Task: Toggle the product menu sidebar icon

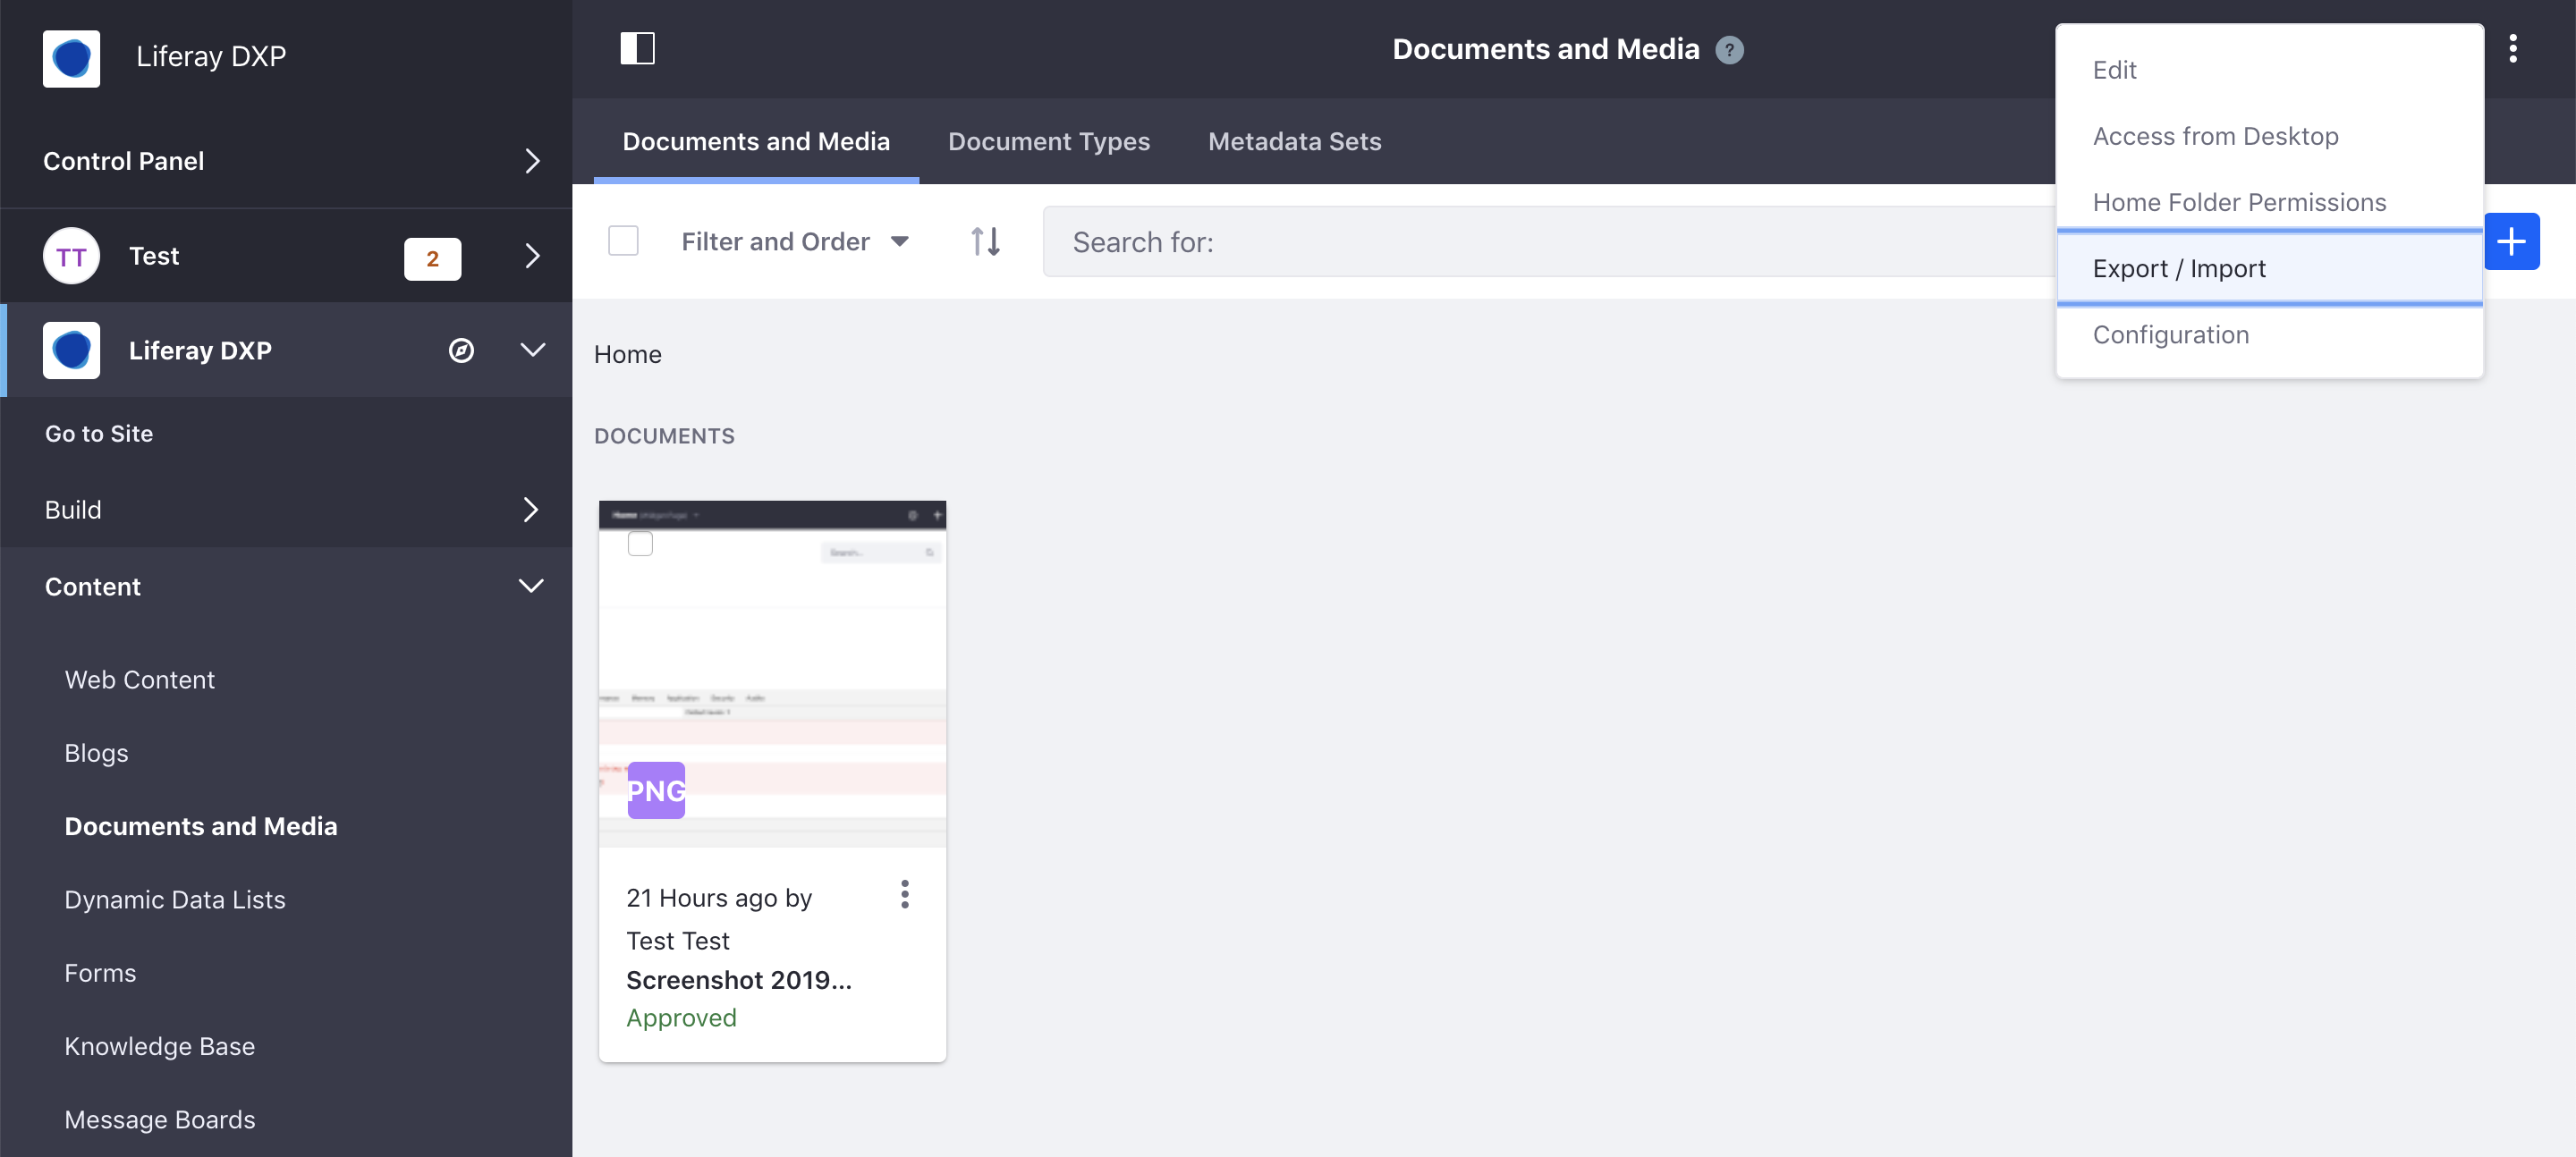Action: click(x=637, y=48)
